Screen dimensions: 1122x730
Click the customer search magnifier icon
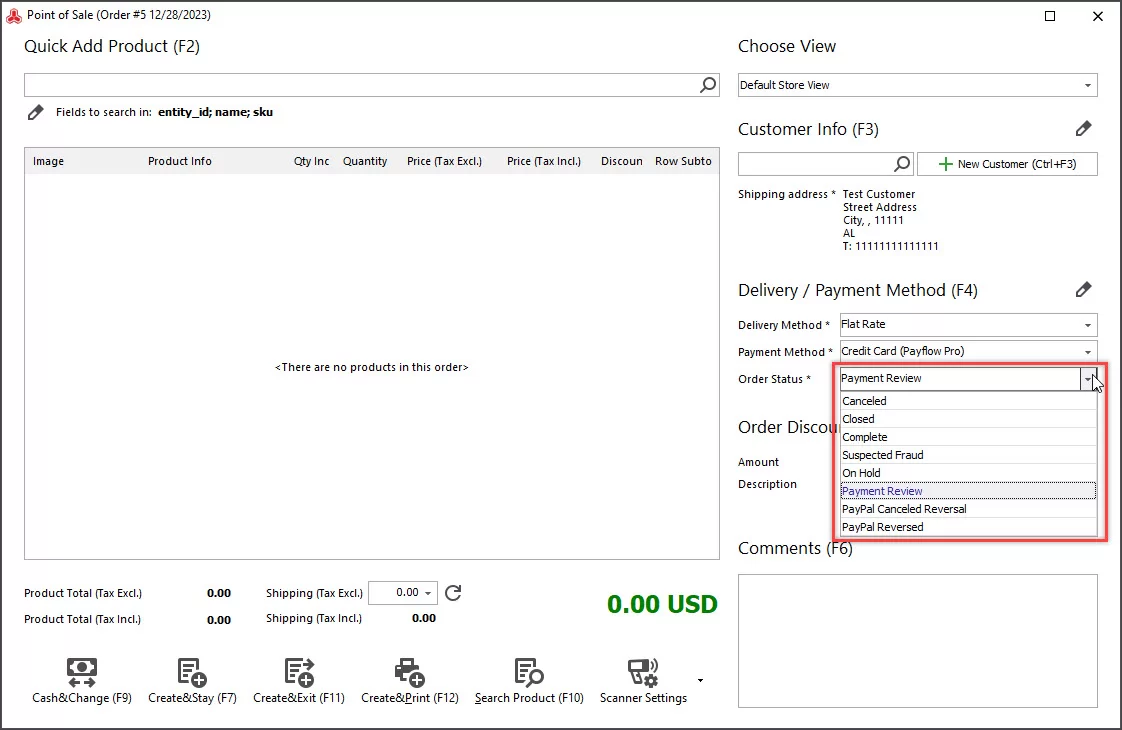902,164
